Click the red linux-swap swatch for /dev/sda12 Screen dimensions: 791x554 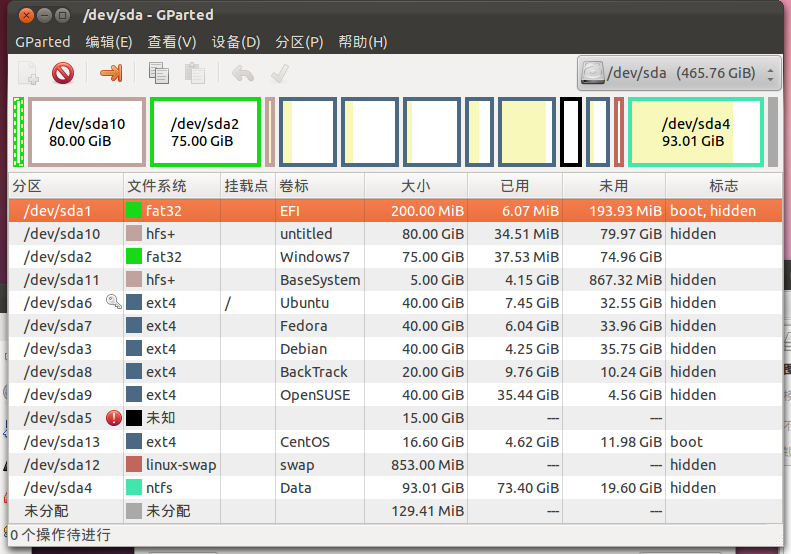134,464
